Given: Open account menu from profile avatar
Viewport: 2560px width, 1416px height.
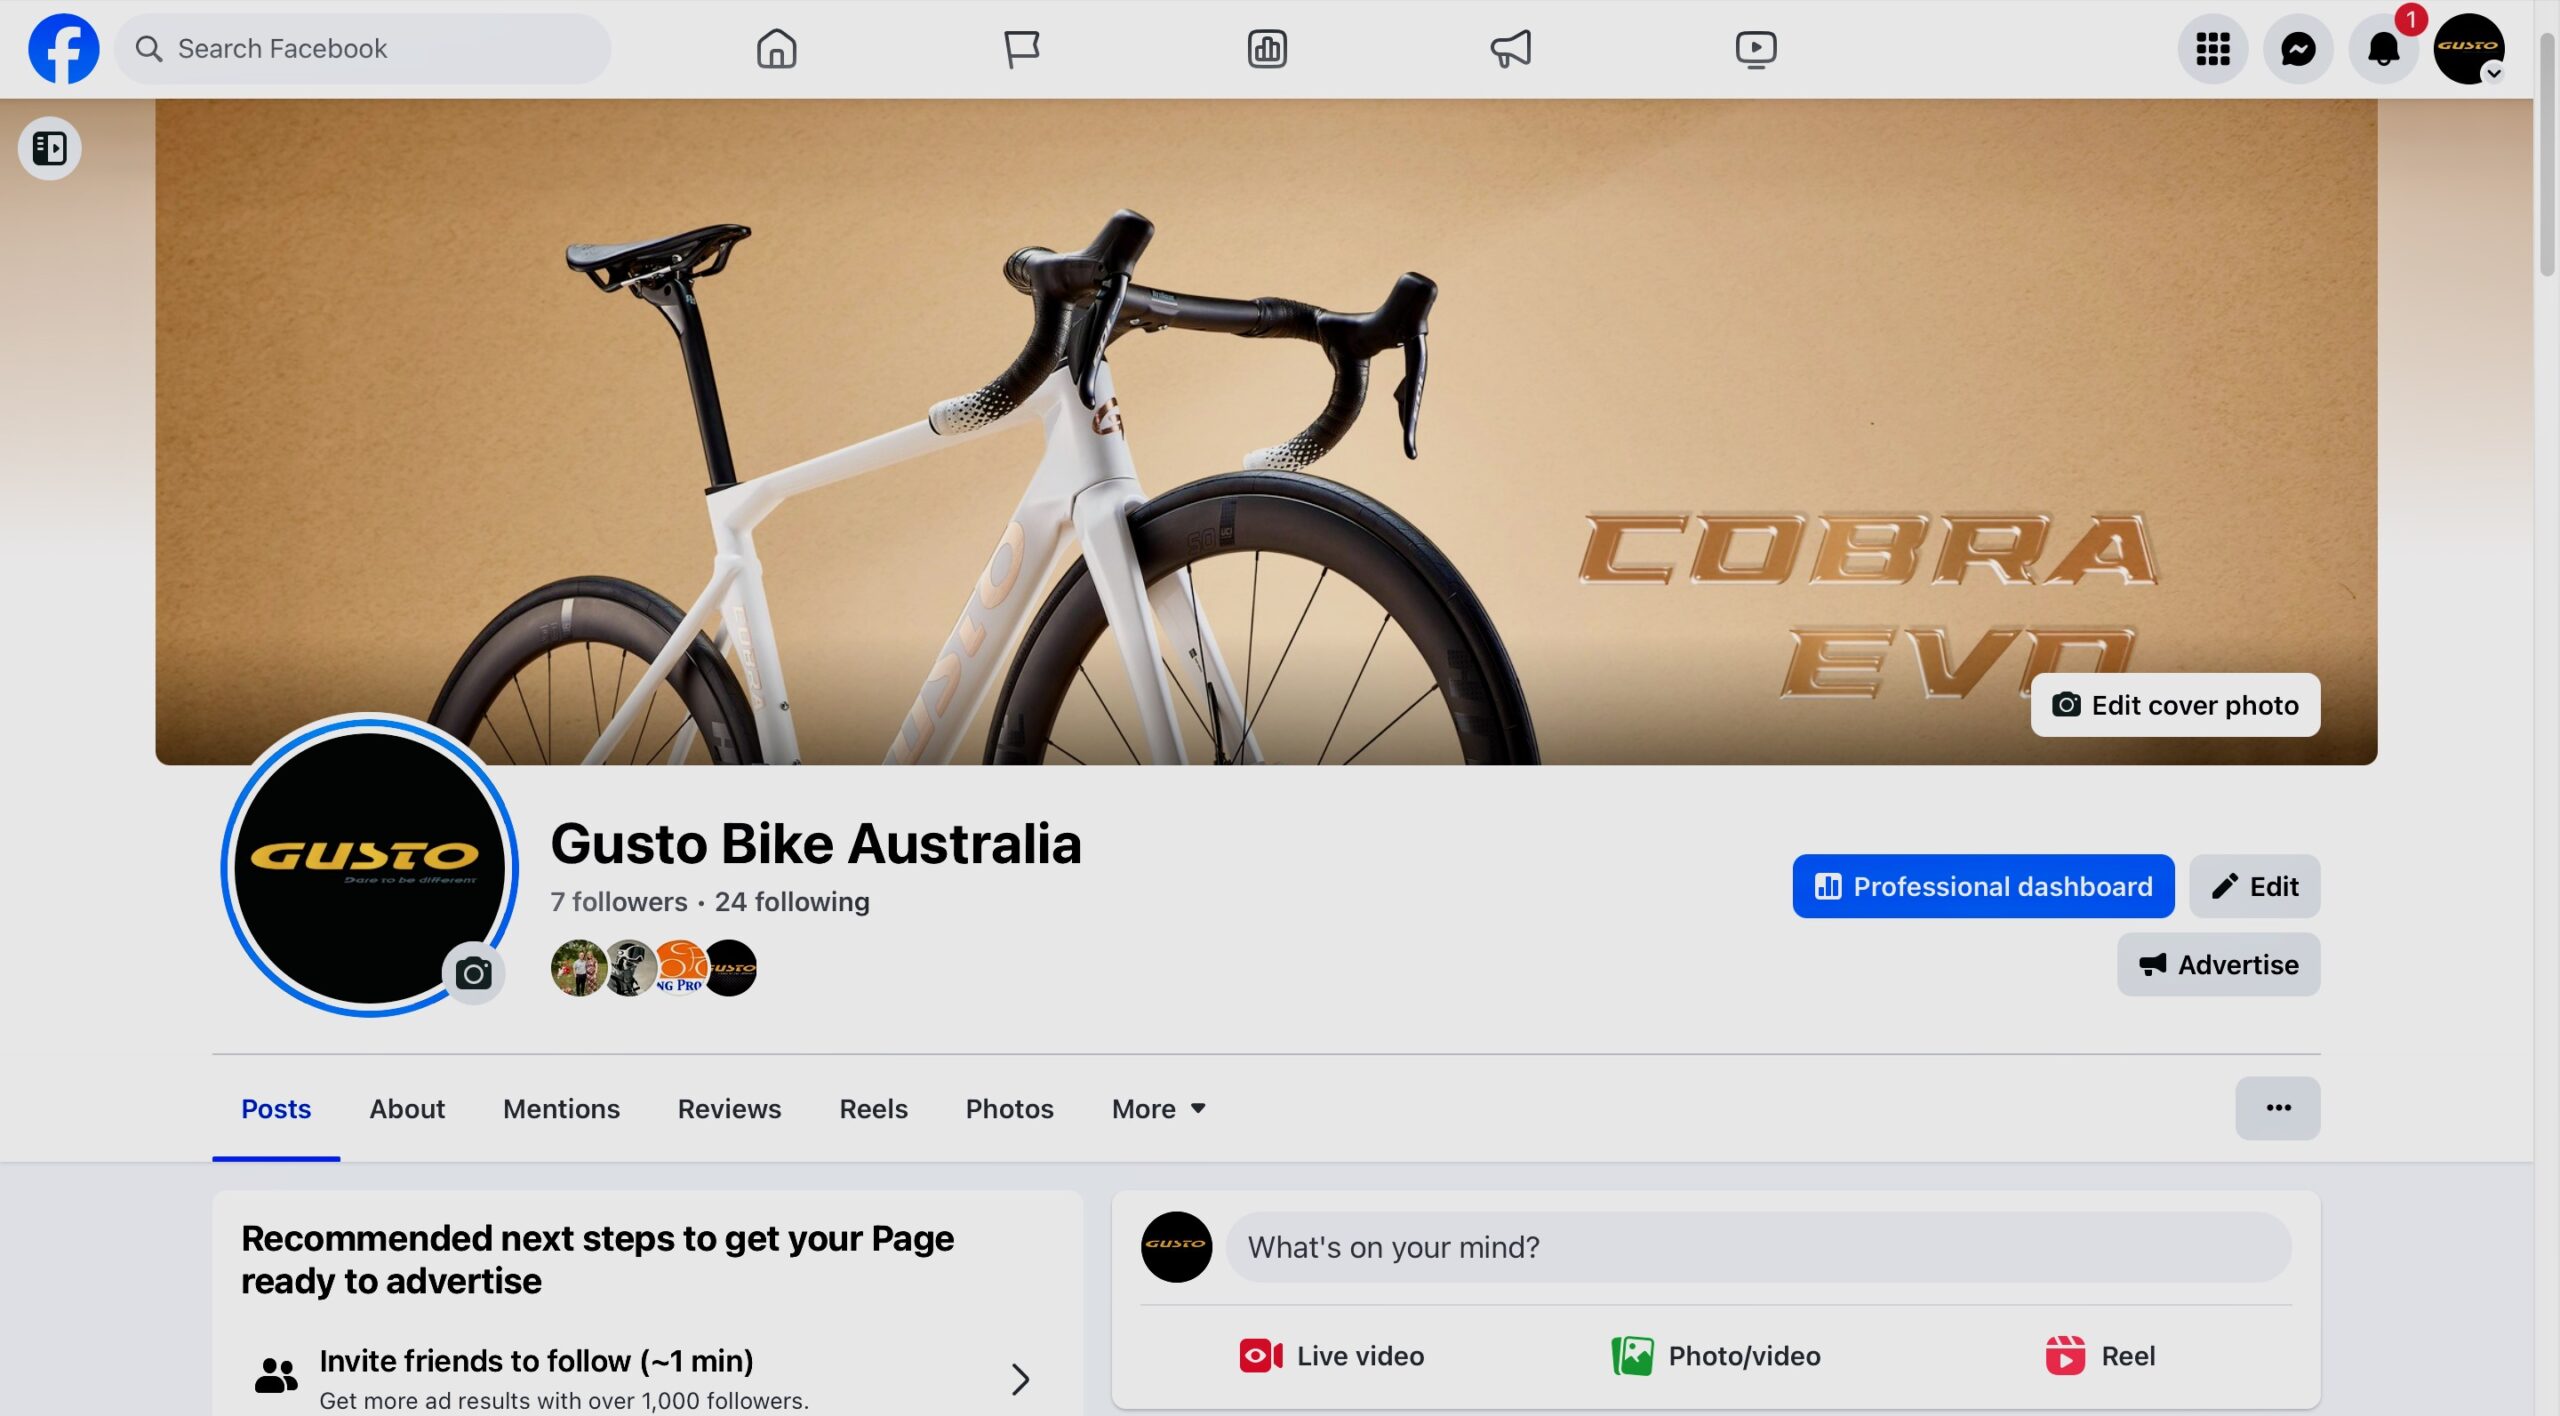Looking at the screenshot, I should (2468, 48).
